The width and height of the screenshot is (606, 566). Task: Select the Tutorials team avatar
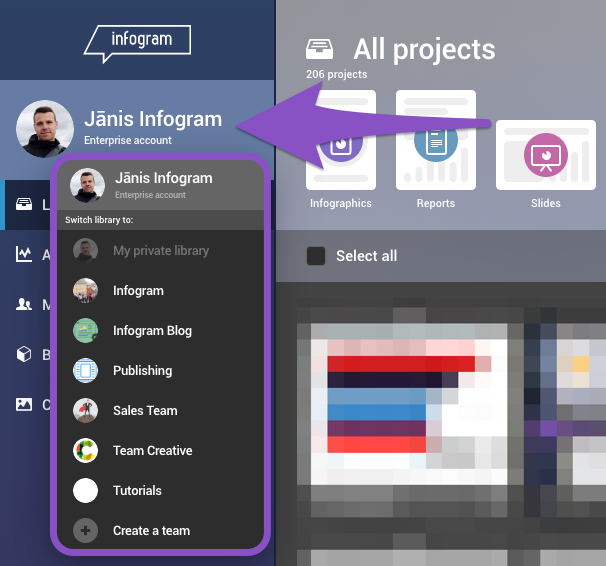[x=85, y=490]
